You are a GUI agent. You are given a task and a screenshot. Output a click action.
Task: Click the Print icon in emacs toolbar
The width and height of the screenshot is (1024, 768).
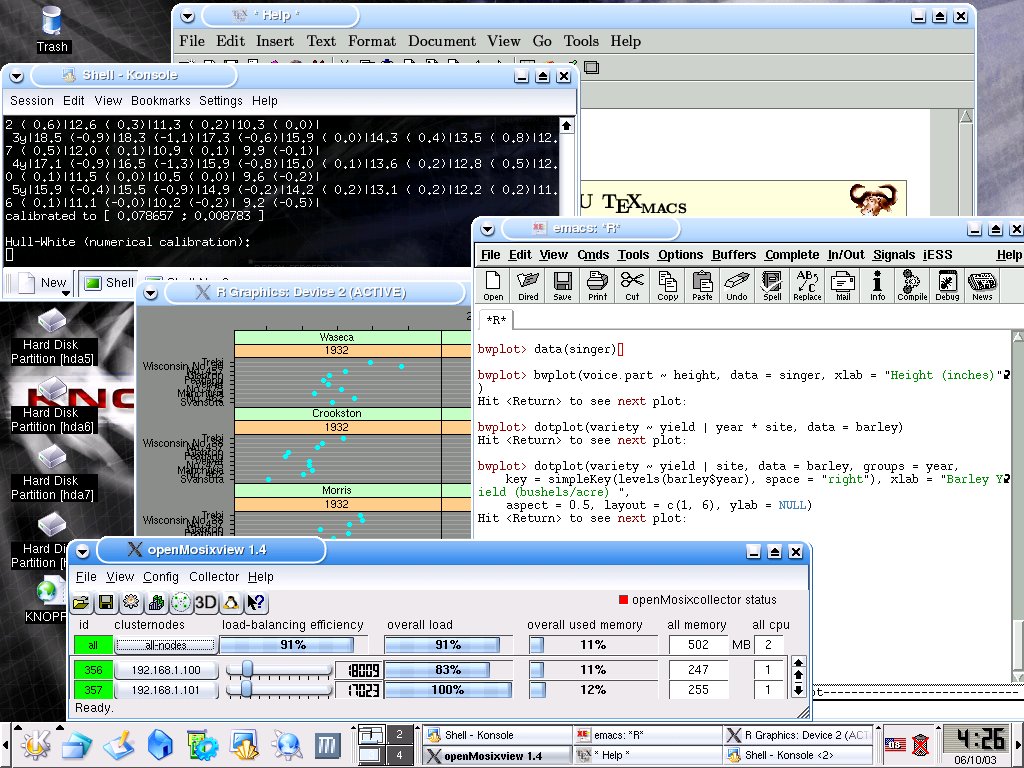point(597,285)
